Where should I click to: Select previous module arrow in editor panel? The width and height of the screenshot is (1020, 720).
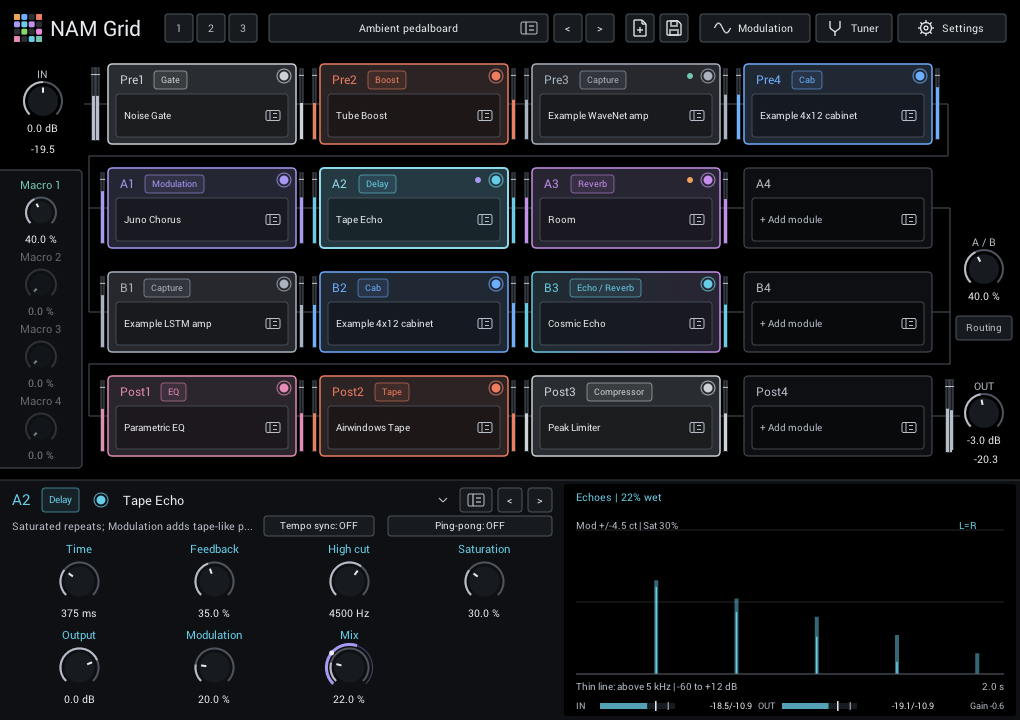[x=509, y=500]
